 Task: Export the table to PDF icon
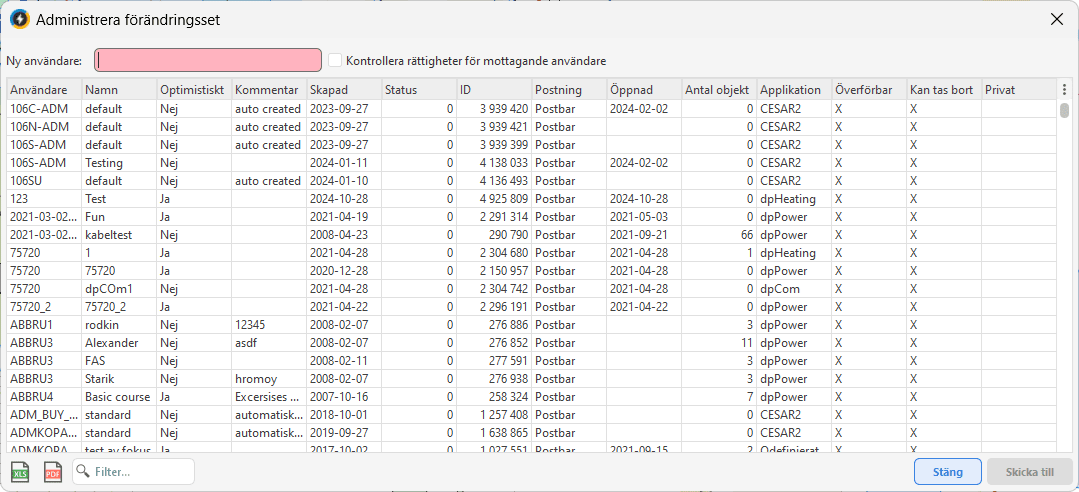[53, 472]
